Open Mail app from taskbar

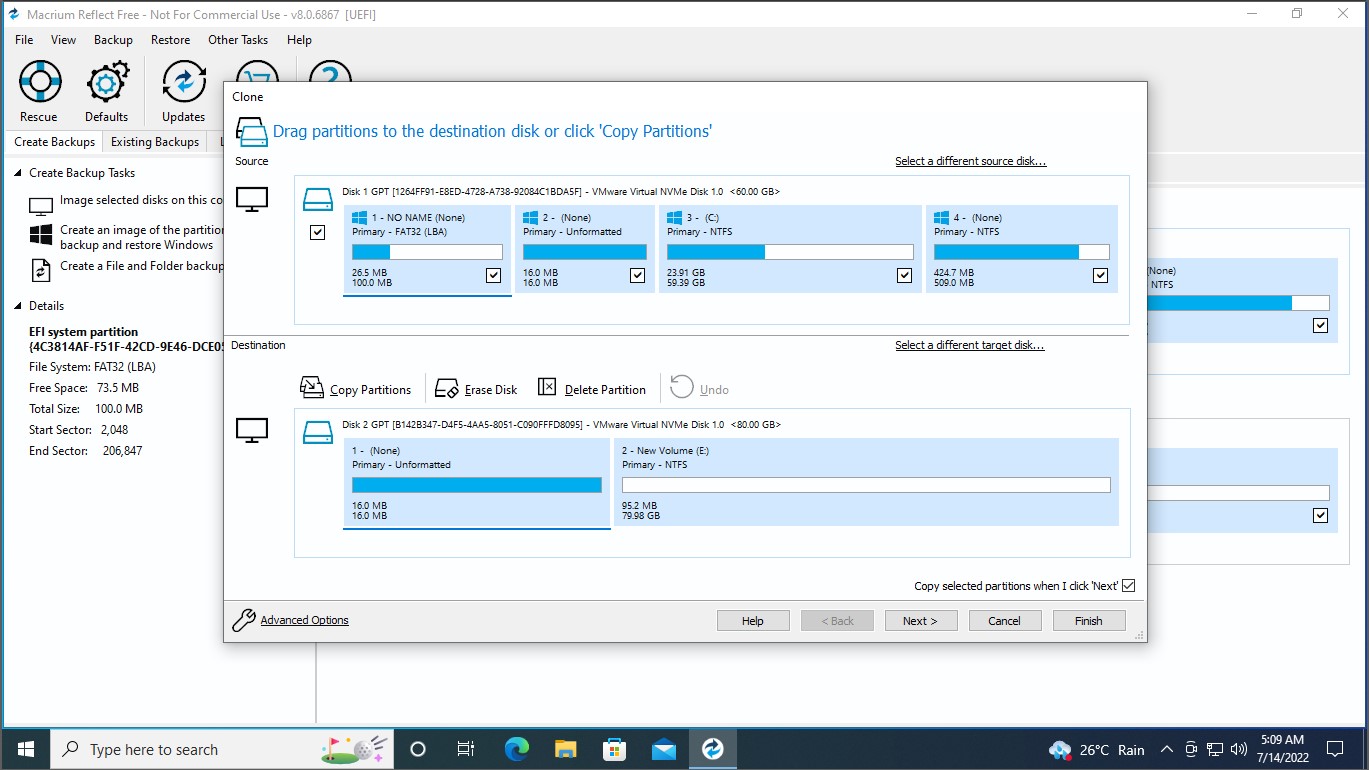[664, 749]
